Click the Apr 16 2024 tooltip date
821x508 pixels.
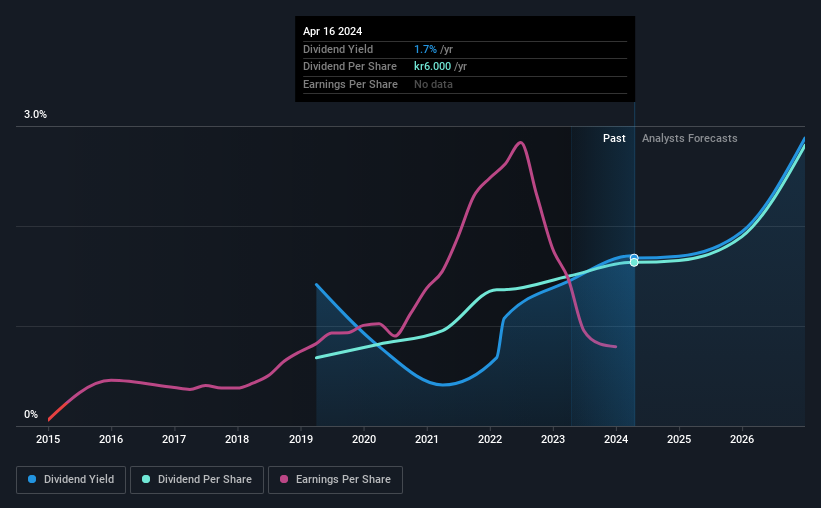(332, 31)
